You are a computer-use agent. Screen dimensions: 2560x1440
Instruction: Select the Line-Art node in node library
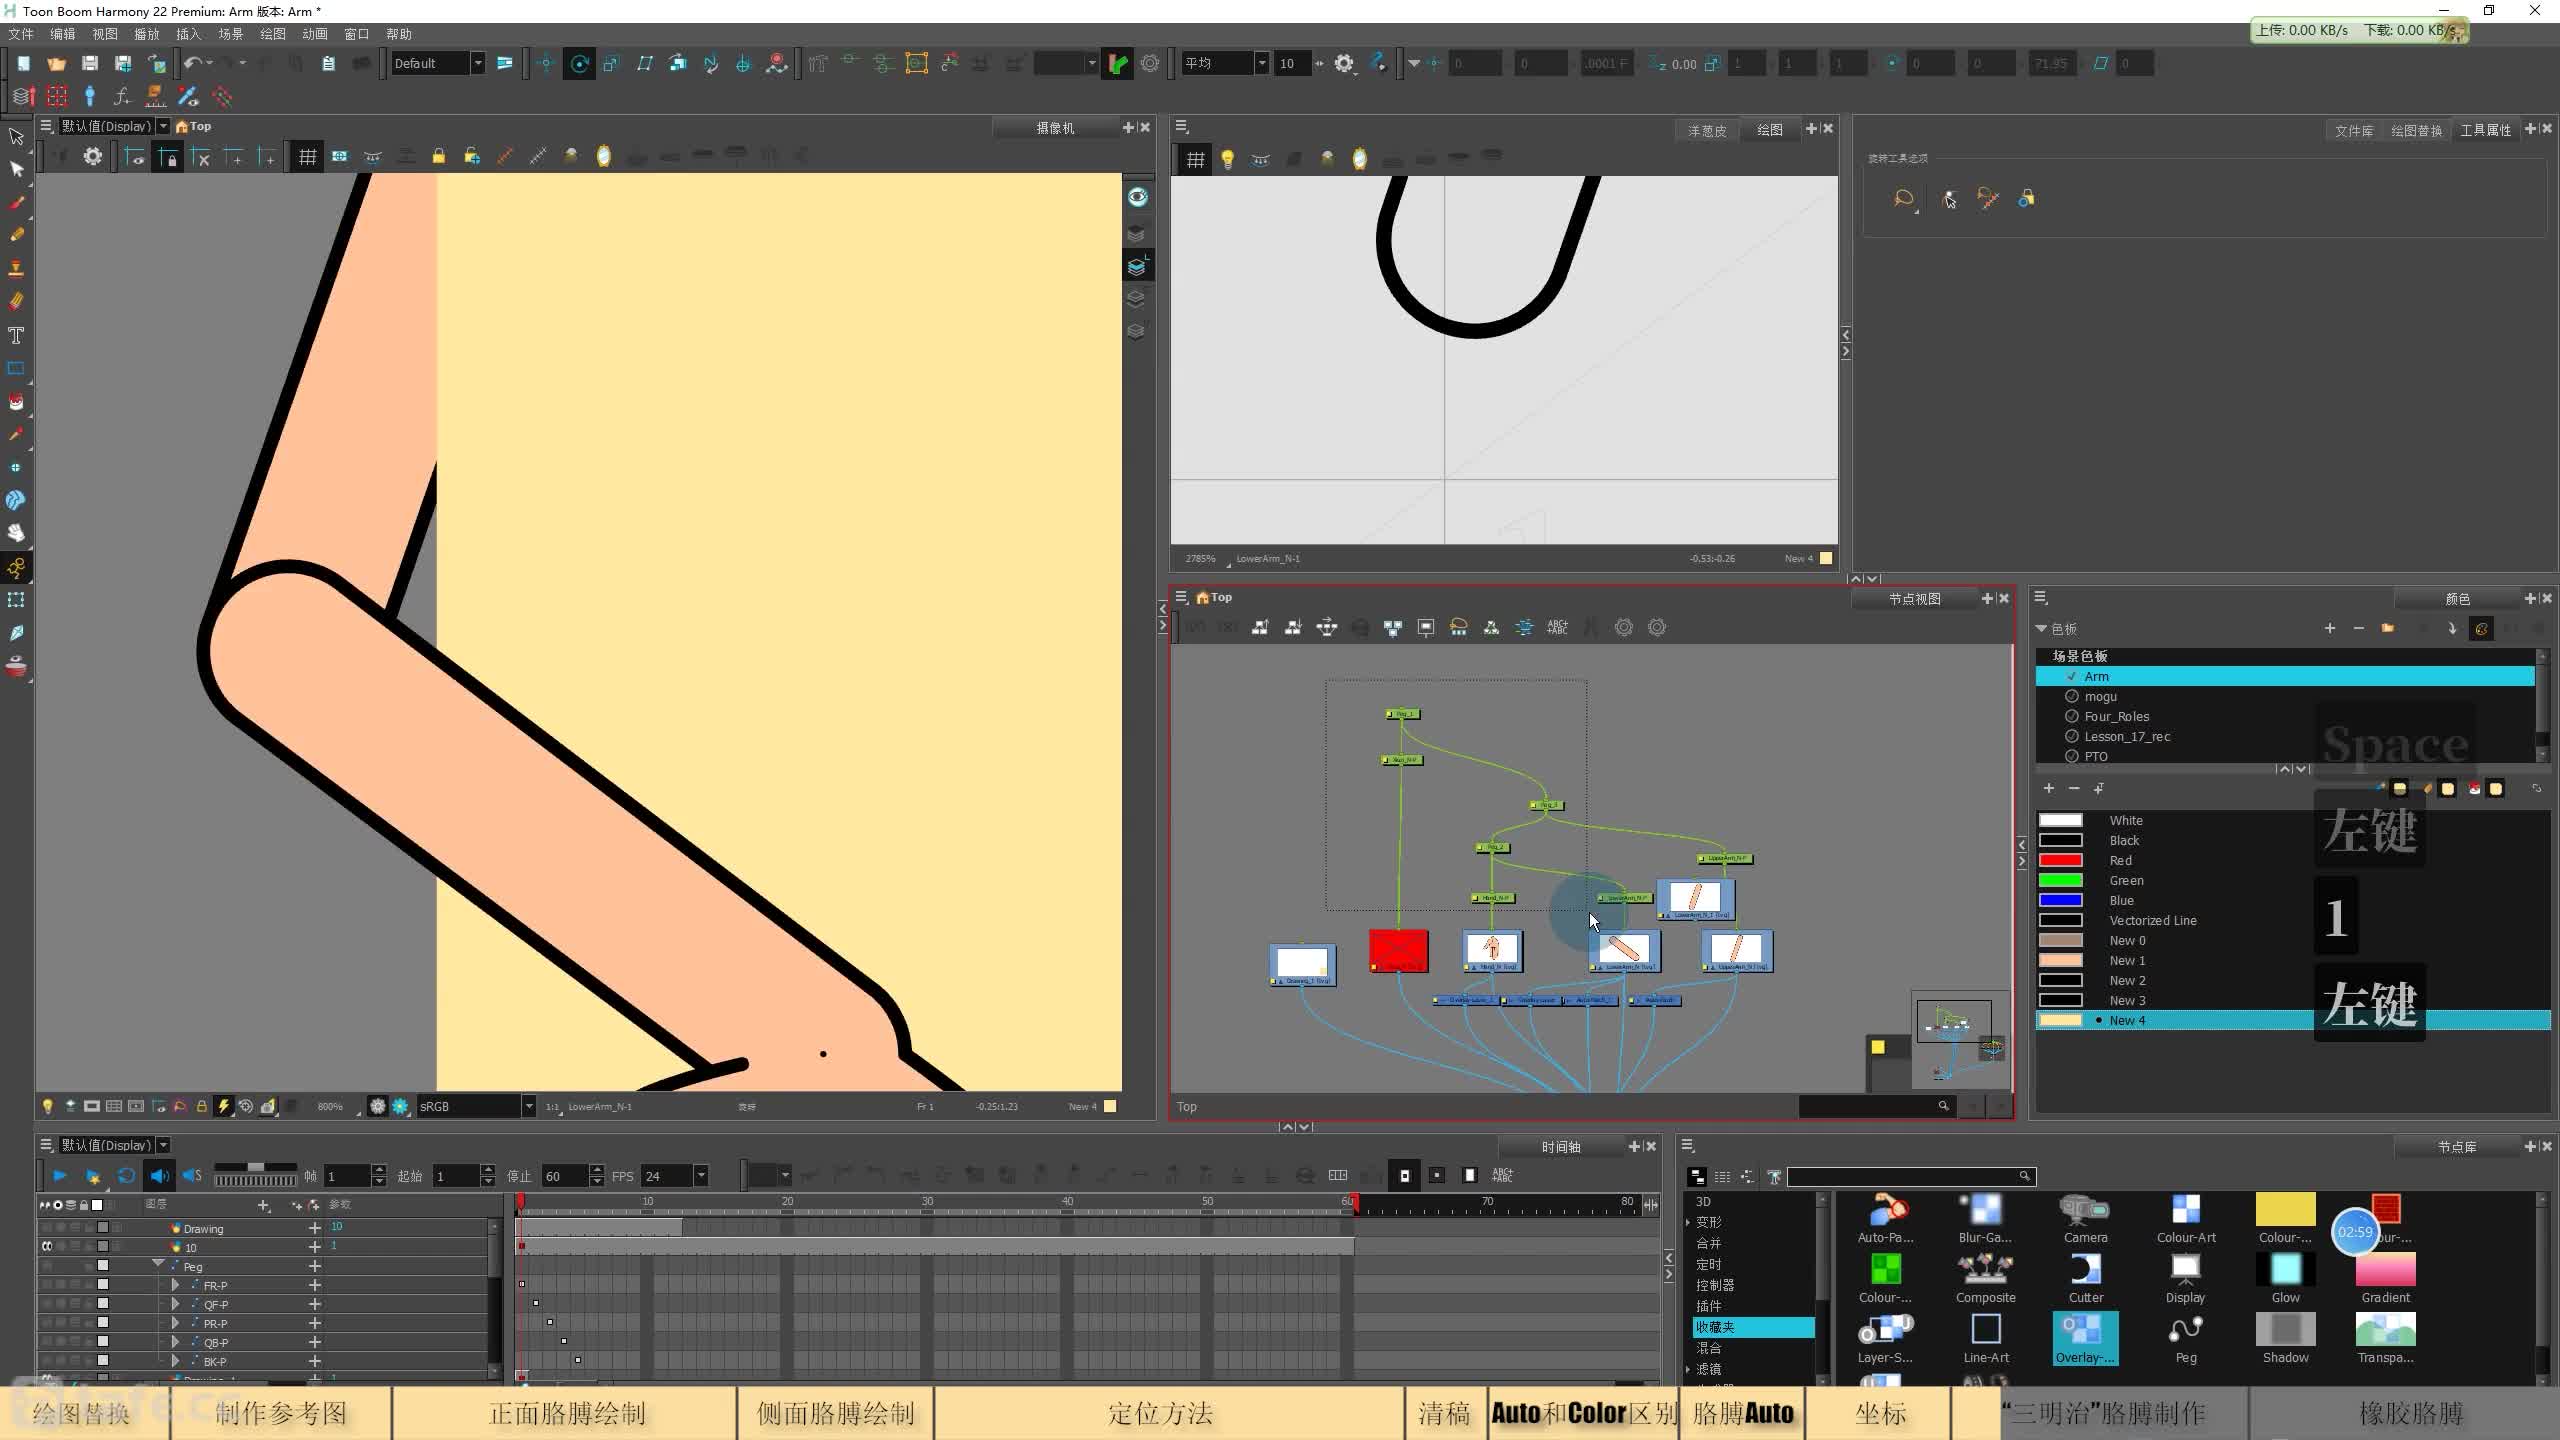tap(1985, 1339)
